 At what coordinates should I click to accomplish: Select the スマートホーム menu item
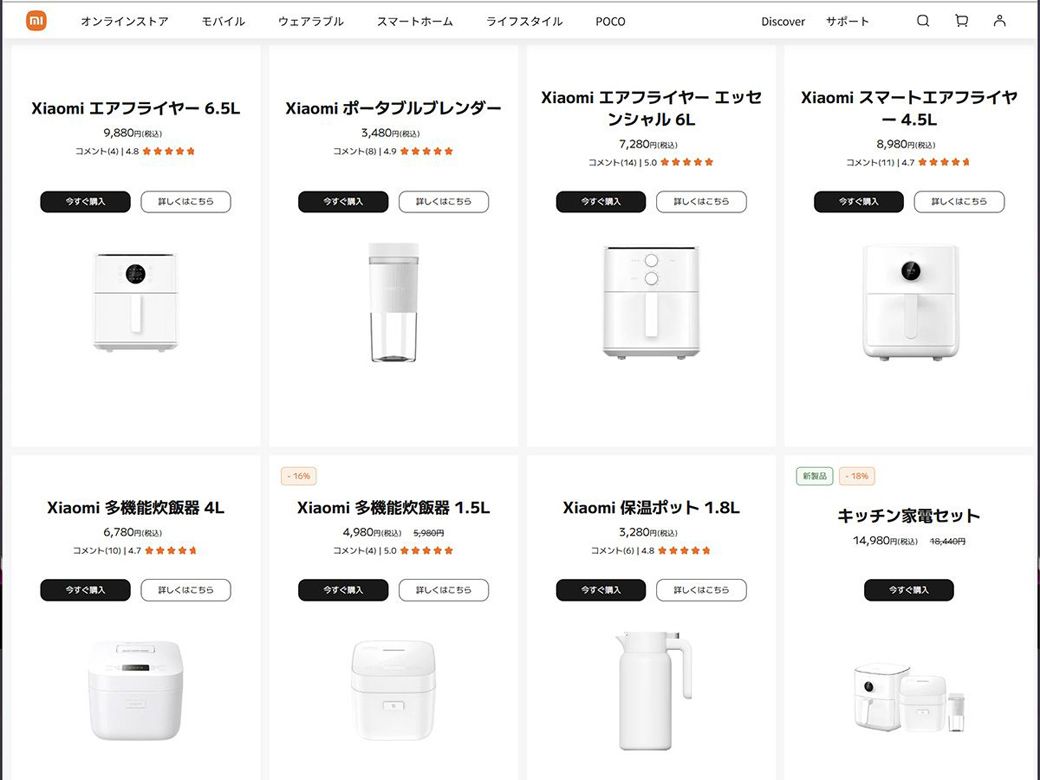[415, 21]
